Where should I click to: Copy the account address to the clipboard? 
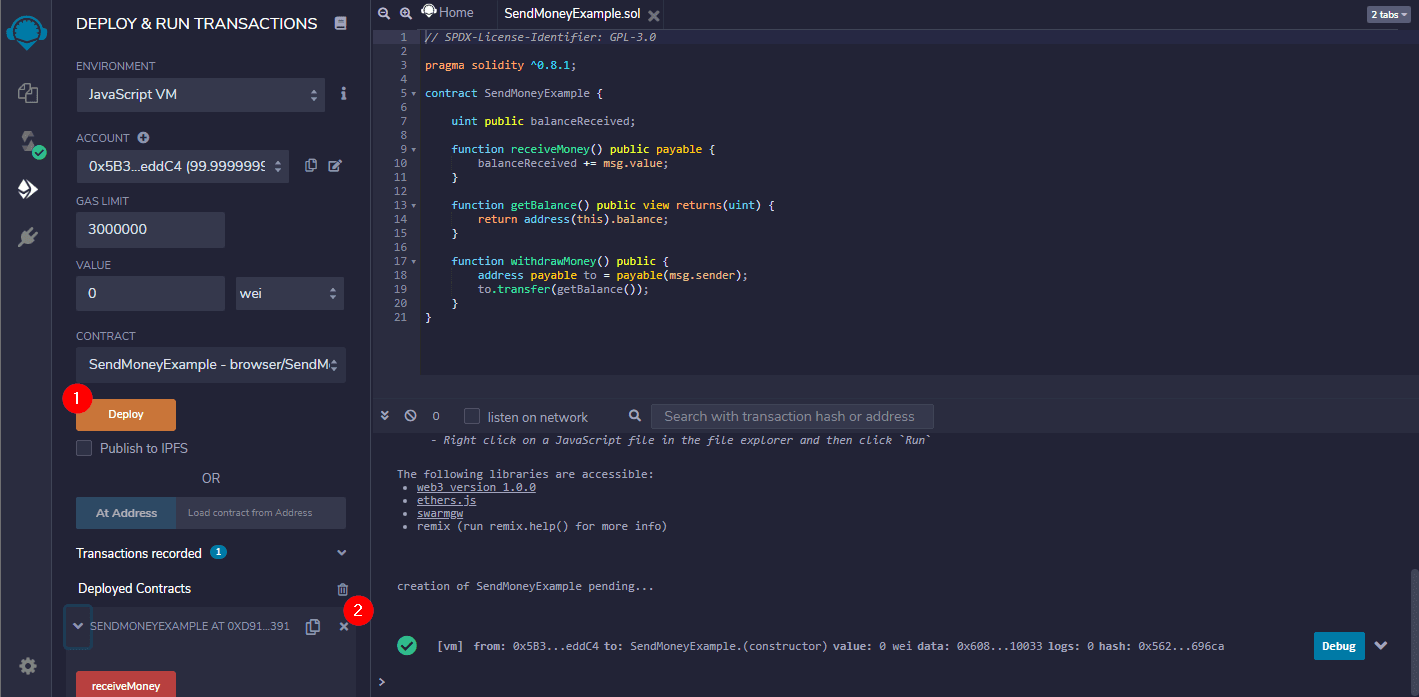coord(311,165)
